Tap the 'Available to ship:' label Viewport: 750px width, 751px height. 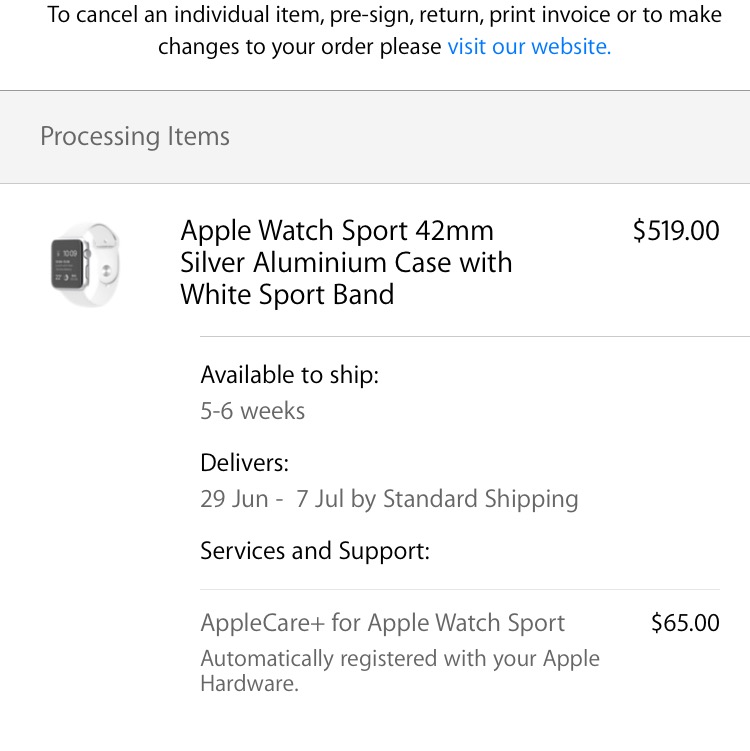point(289,375)
